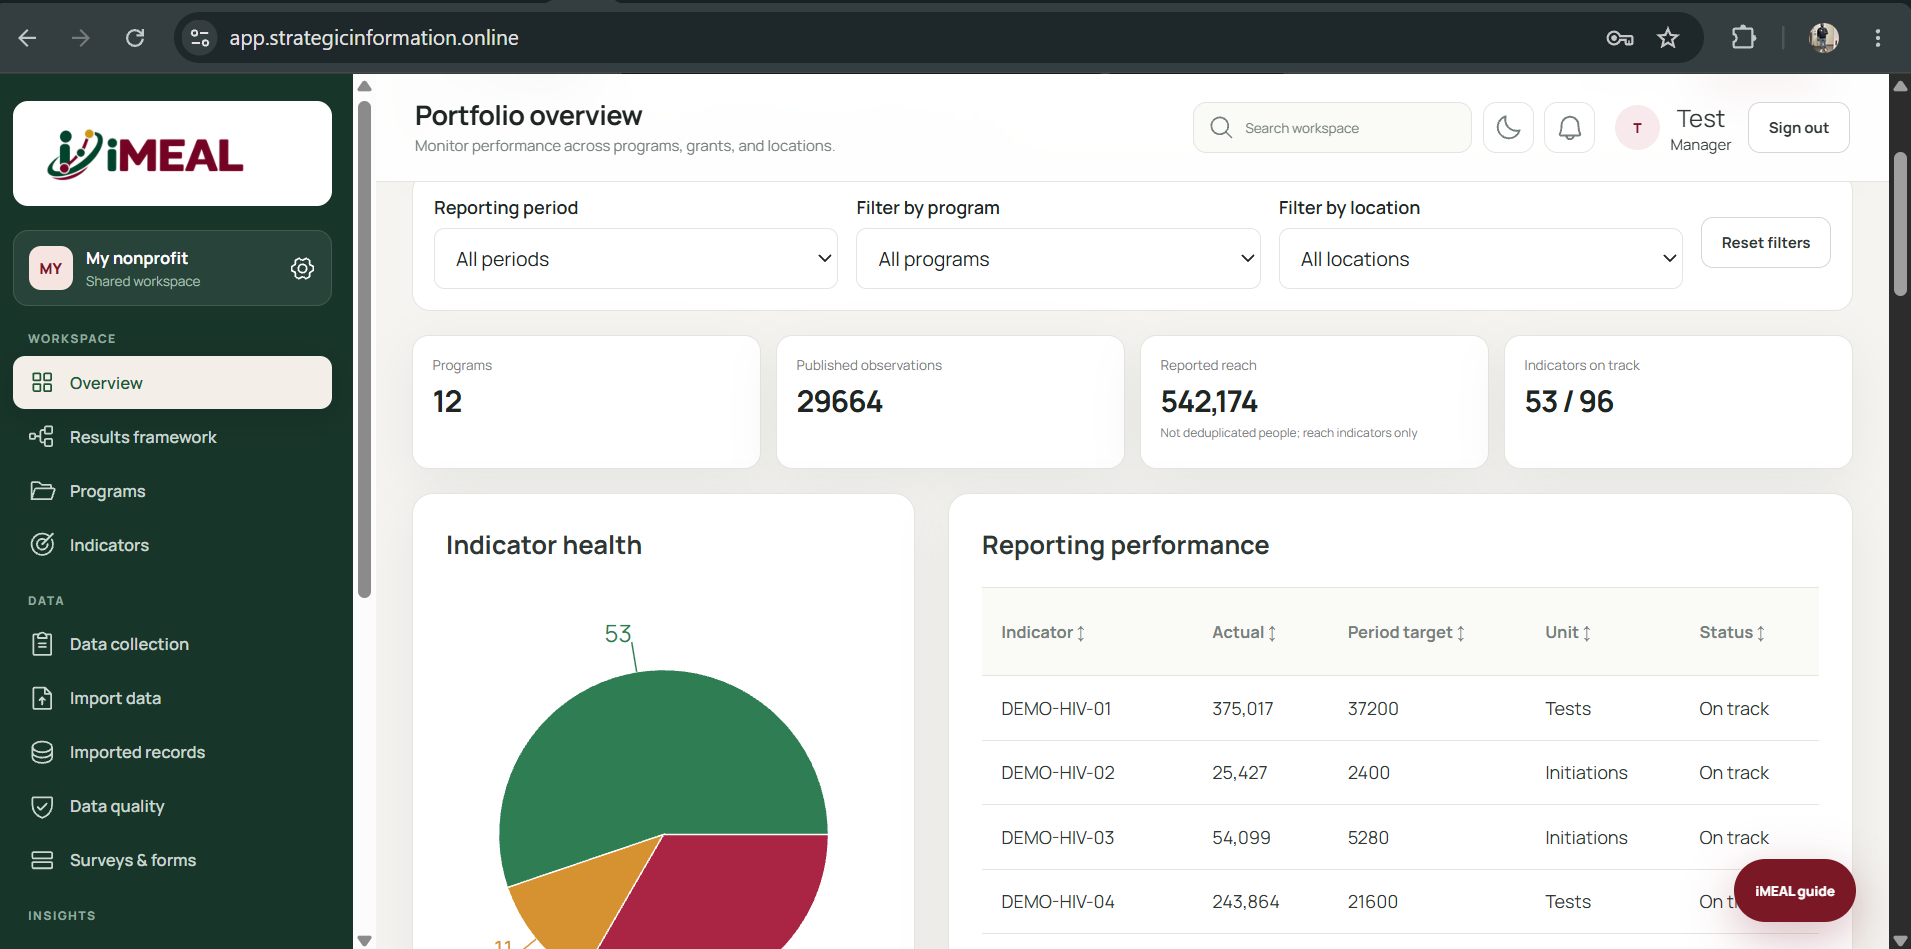This screenshot has width=1911, height=949.
Task: Click crimson pie chart slice
Action: [730, 890]
